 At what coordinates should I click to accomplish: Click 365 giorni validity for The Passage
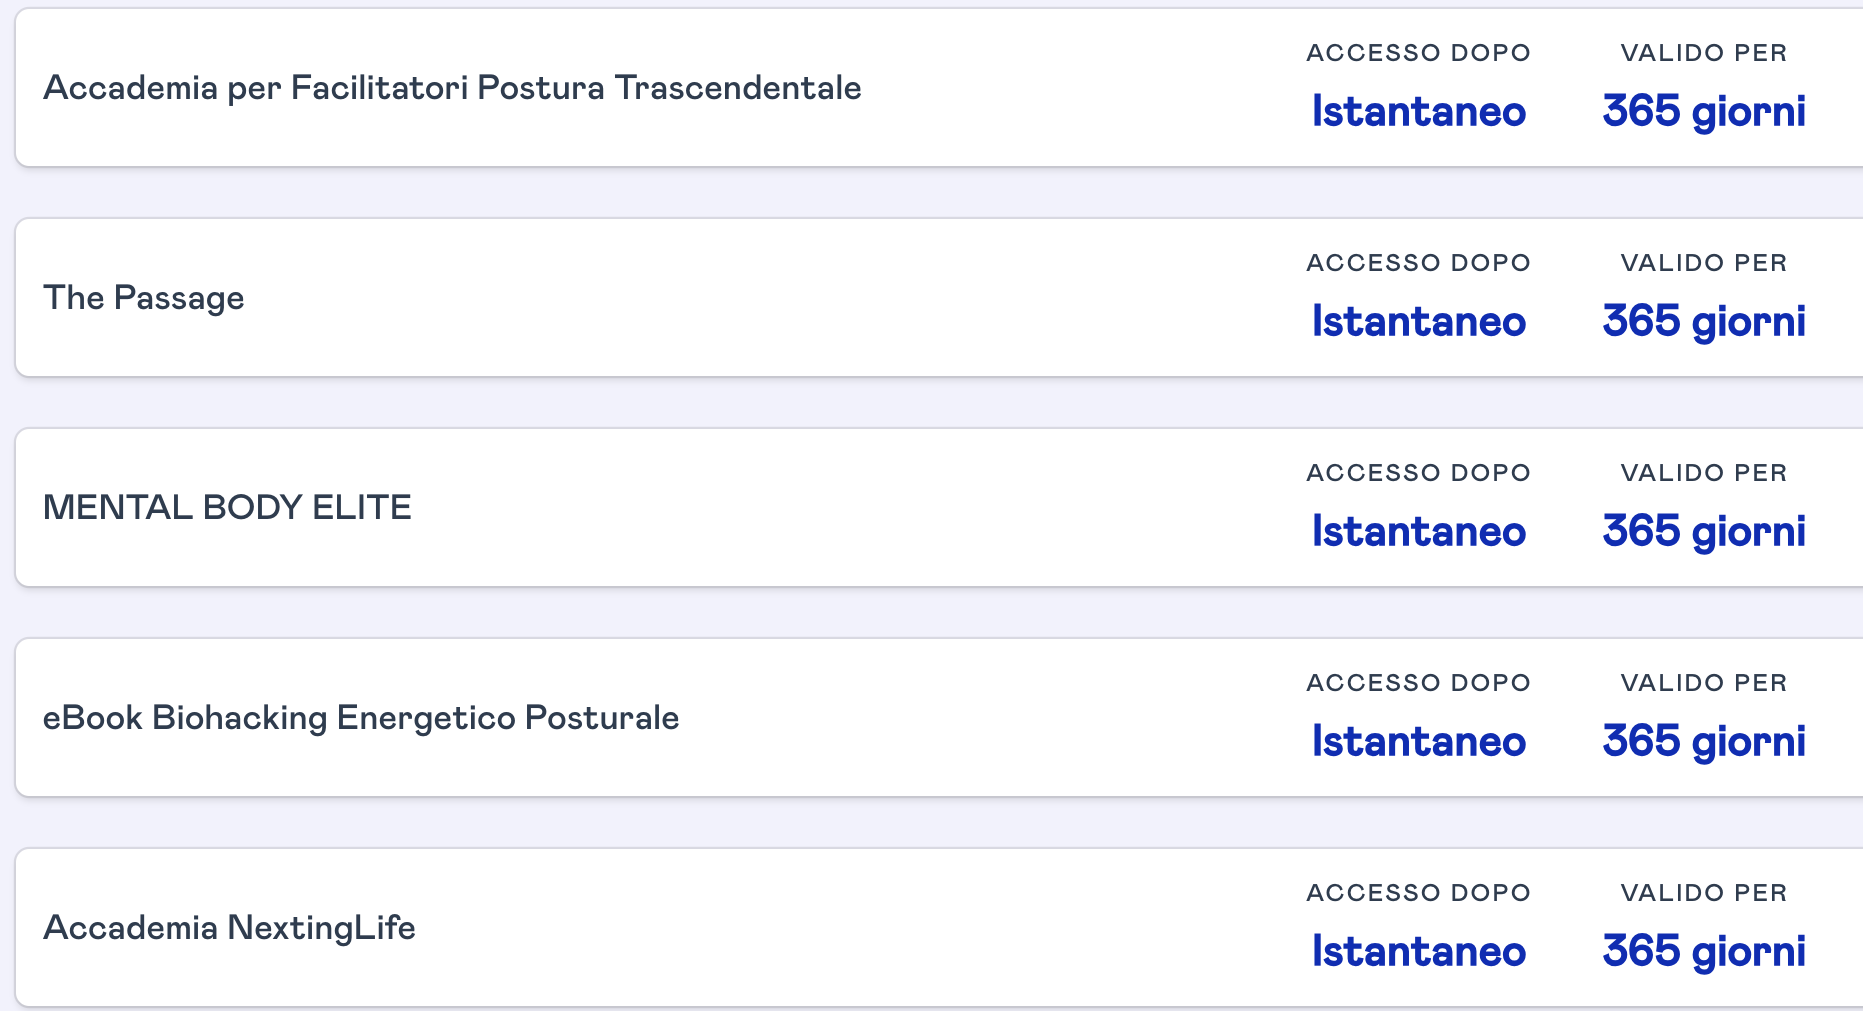tap(1704, 321)
